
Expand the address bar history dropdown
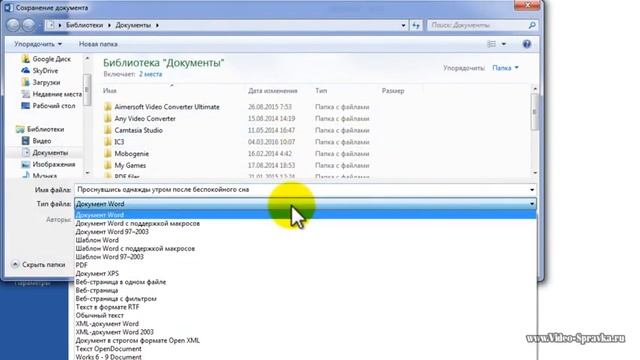click(x=403, y=25)
